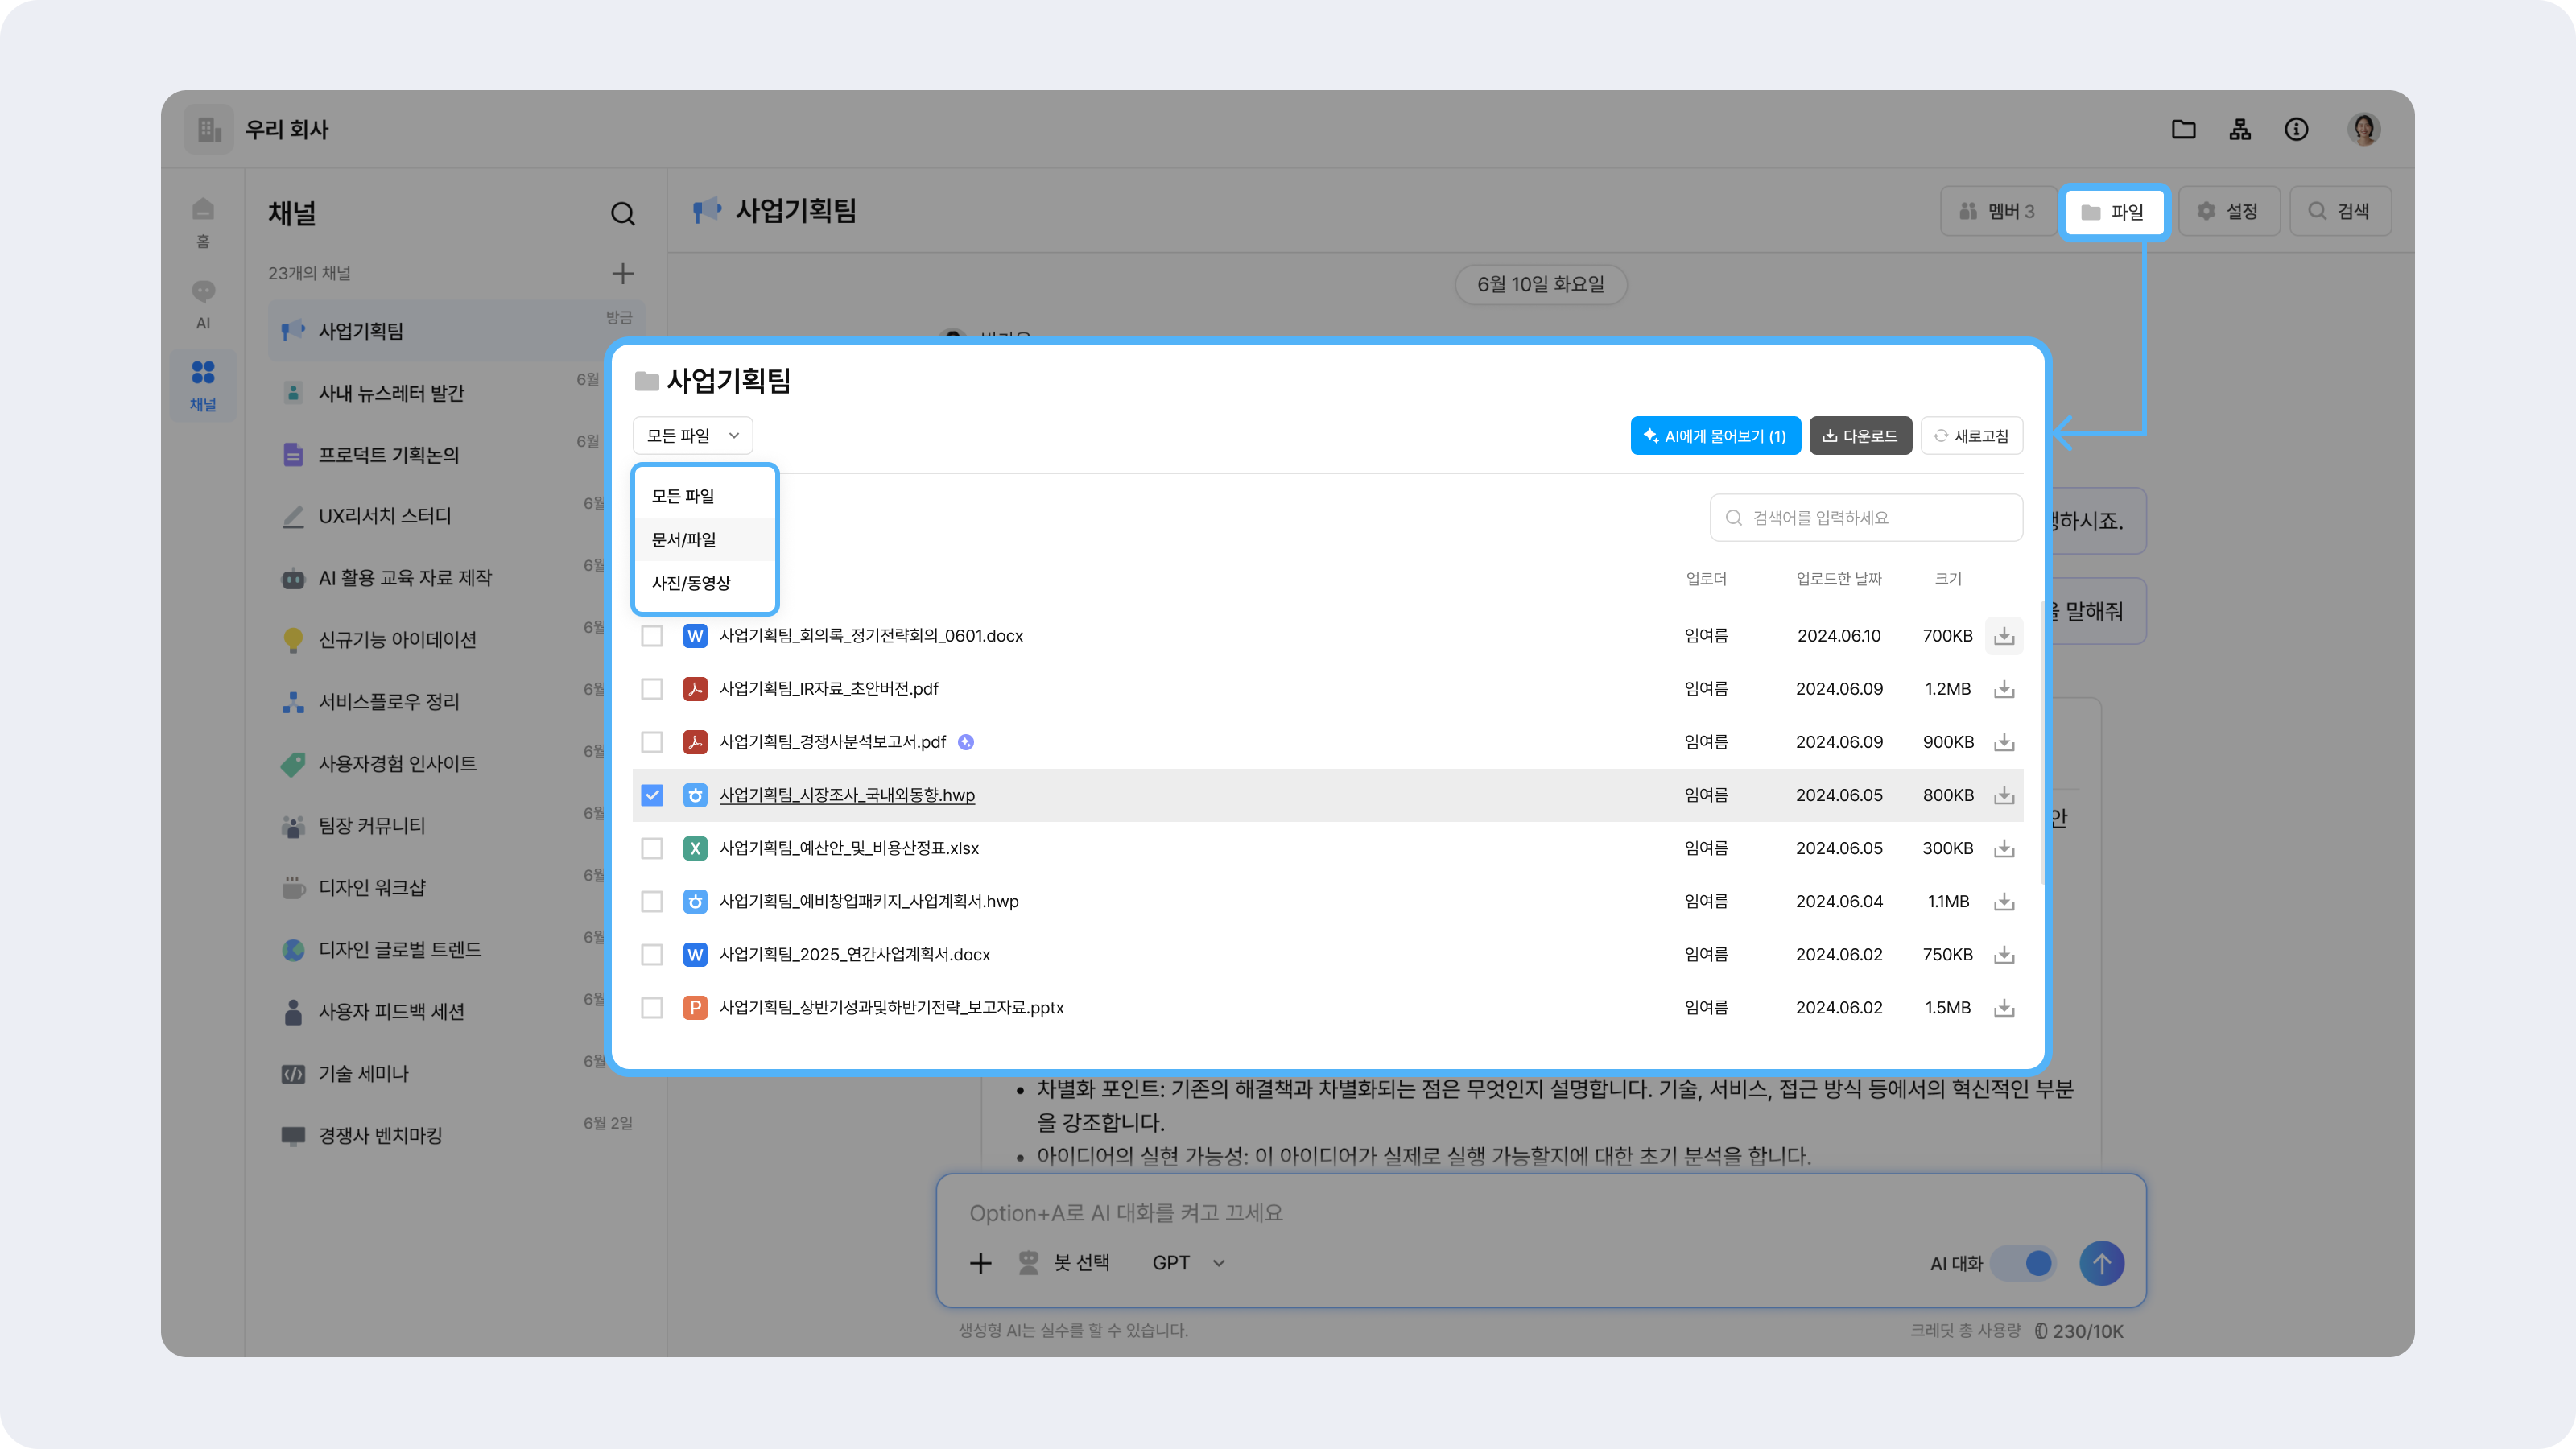Uncheck the box for 시장조사_국내외동향.hwp
Image resolution: width=2576 pixels, height=1449 pixels.
652,795
